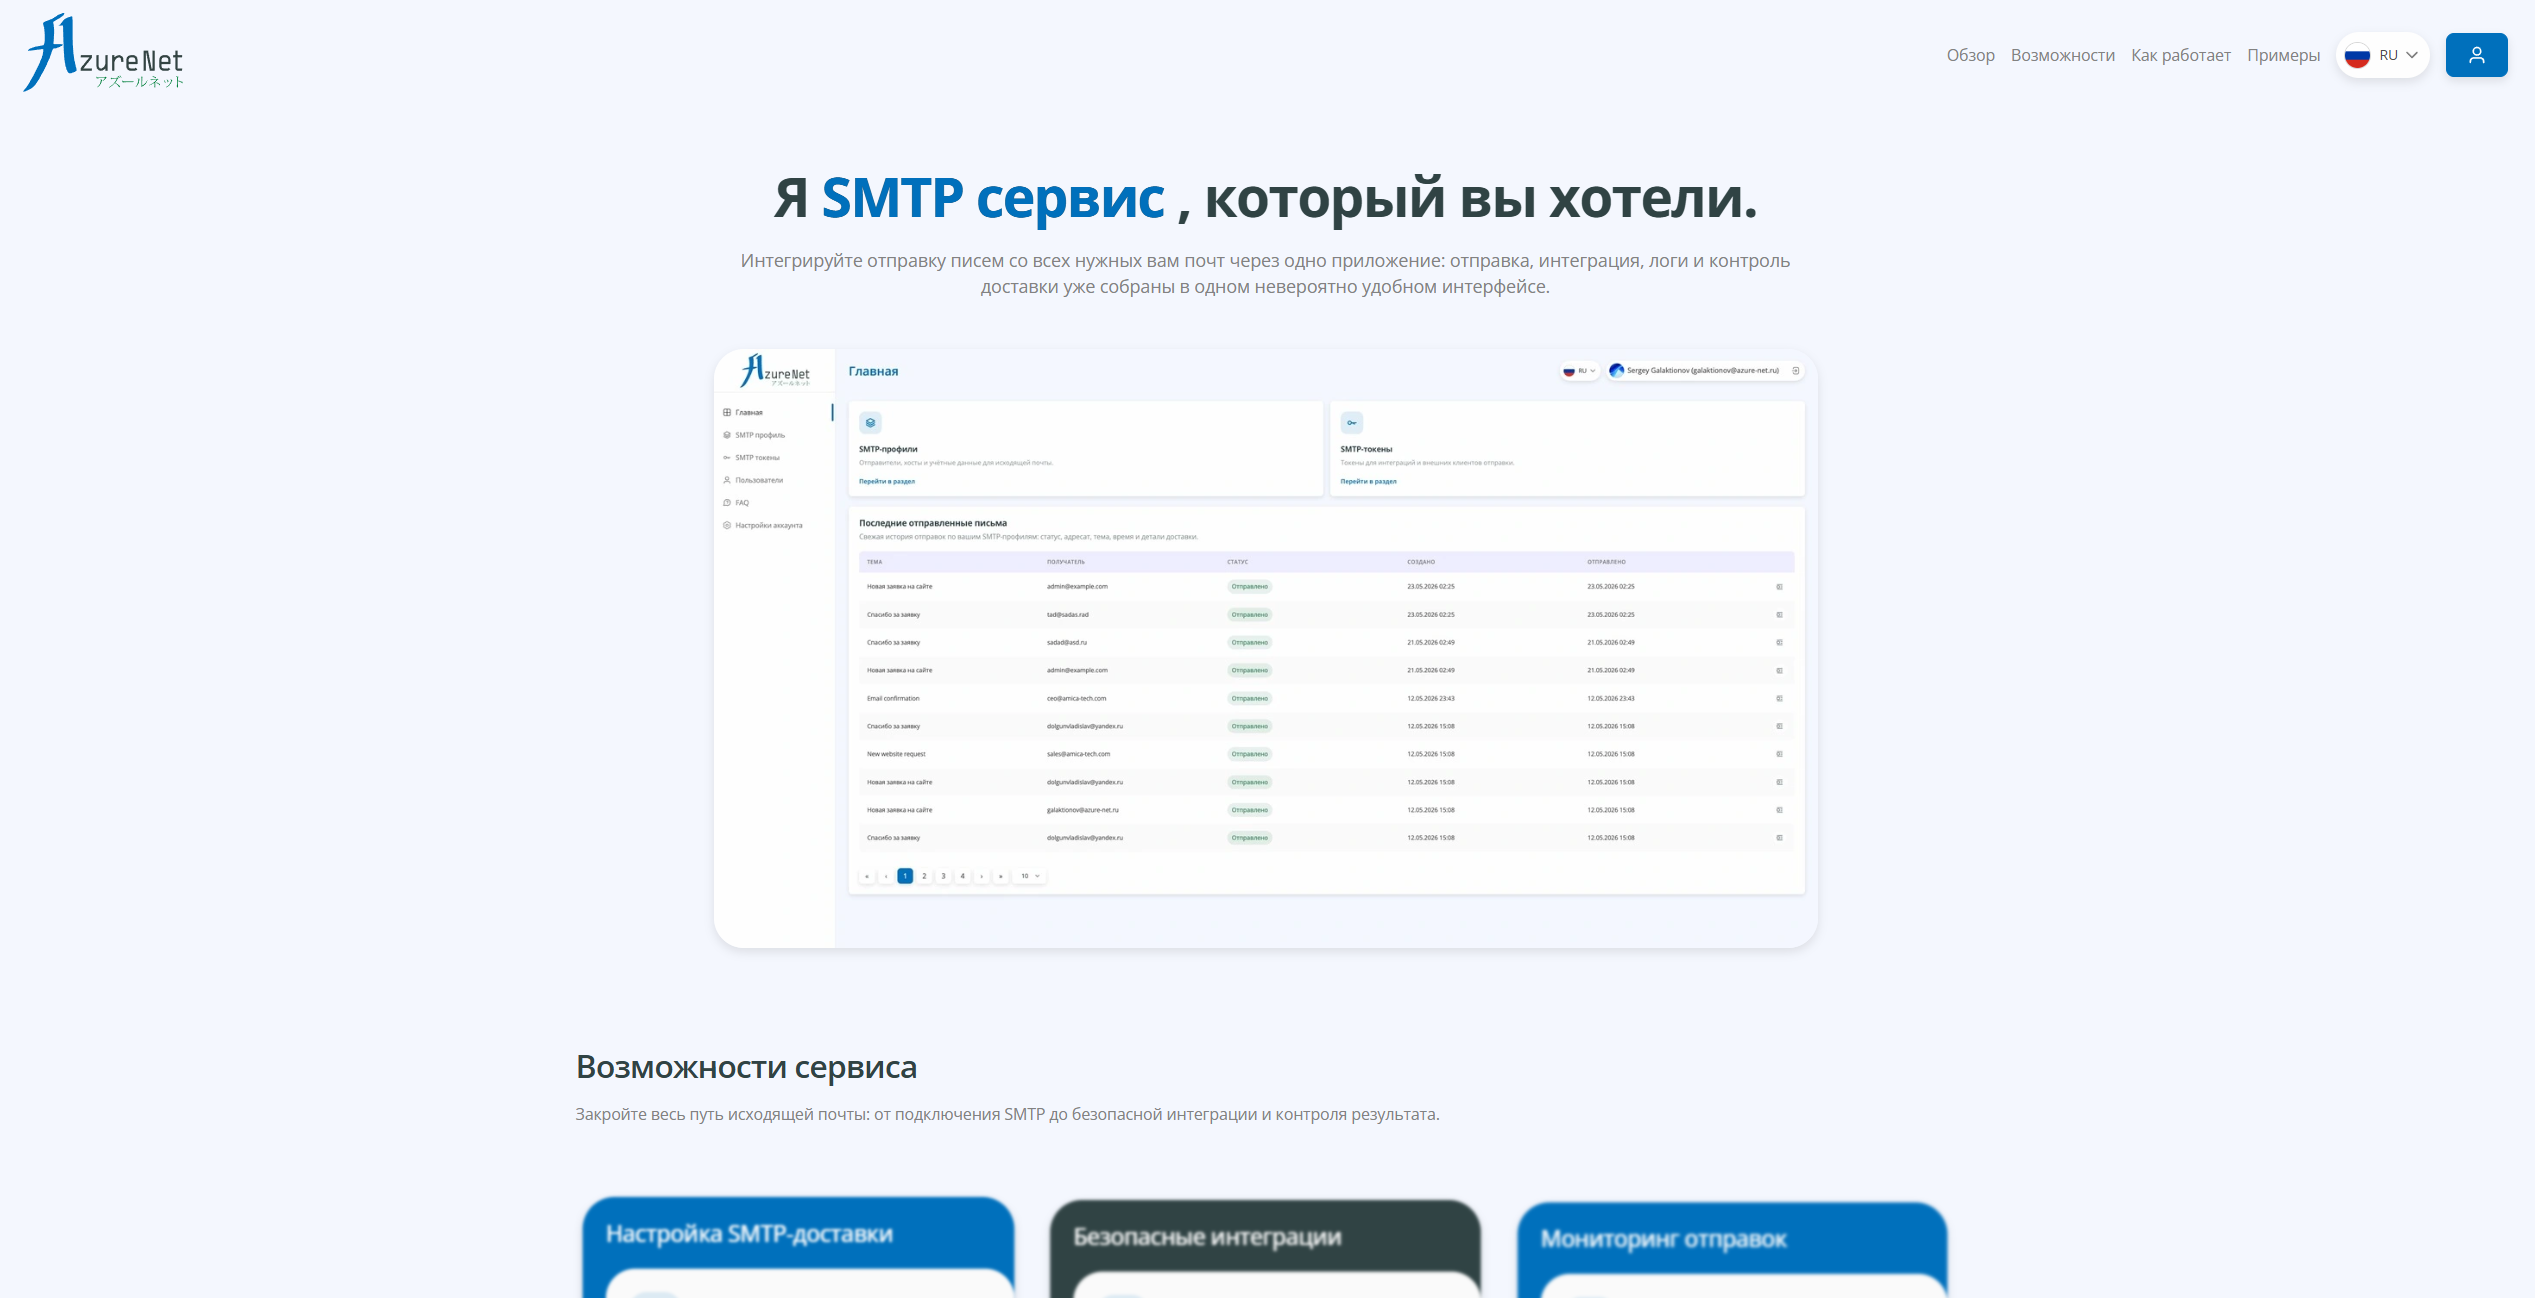
Task: Open the Безопасные интеграции feature card
Action: point(1265,1250)
